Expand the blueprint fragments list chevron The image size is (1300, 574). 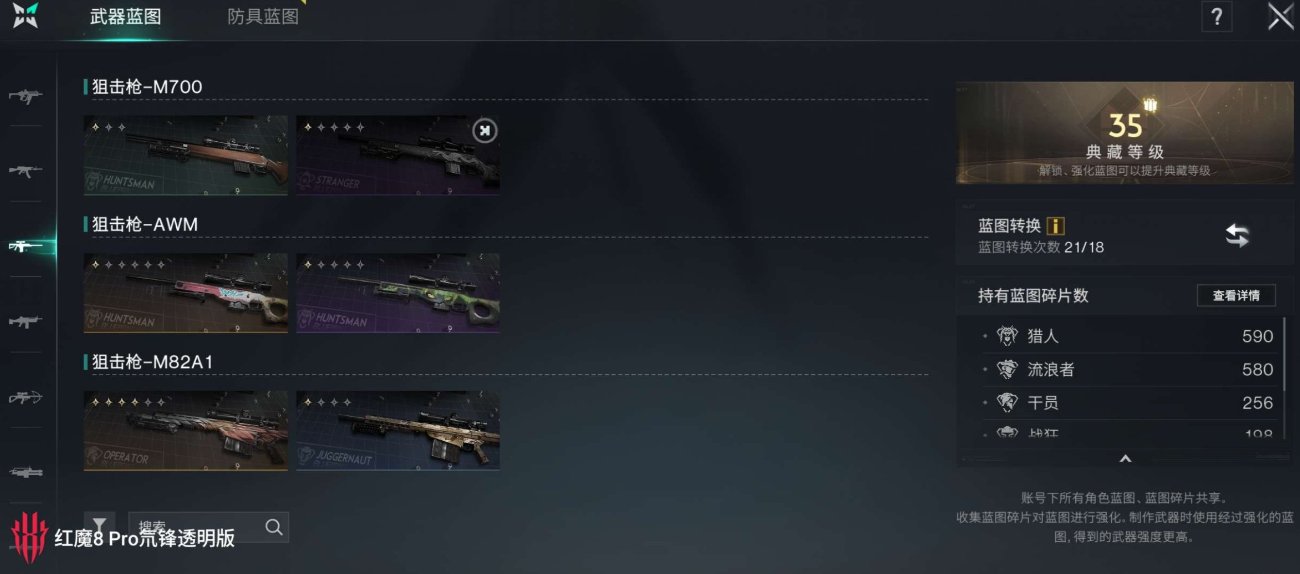tap(1125, 459)
